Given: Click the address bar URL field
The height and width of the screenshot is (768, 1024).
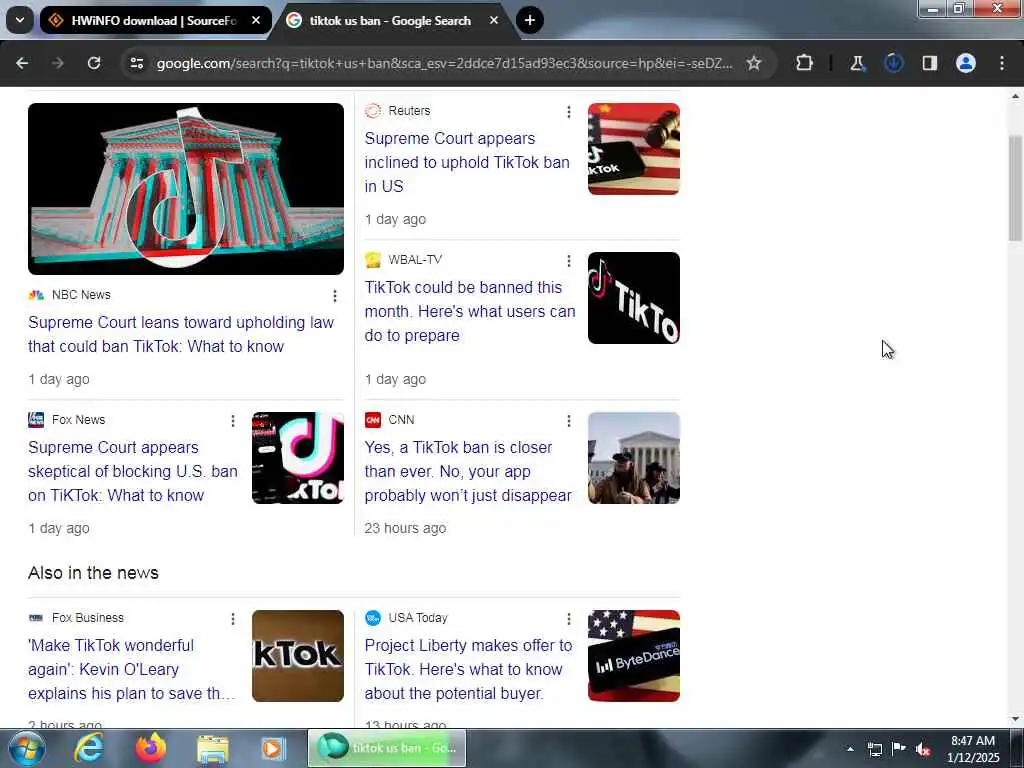Looking at the screenshot, I should (444, 63).
